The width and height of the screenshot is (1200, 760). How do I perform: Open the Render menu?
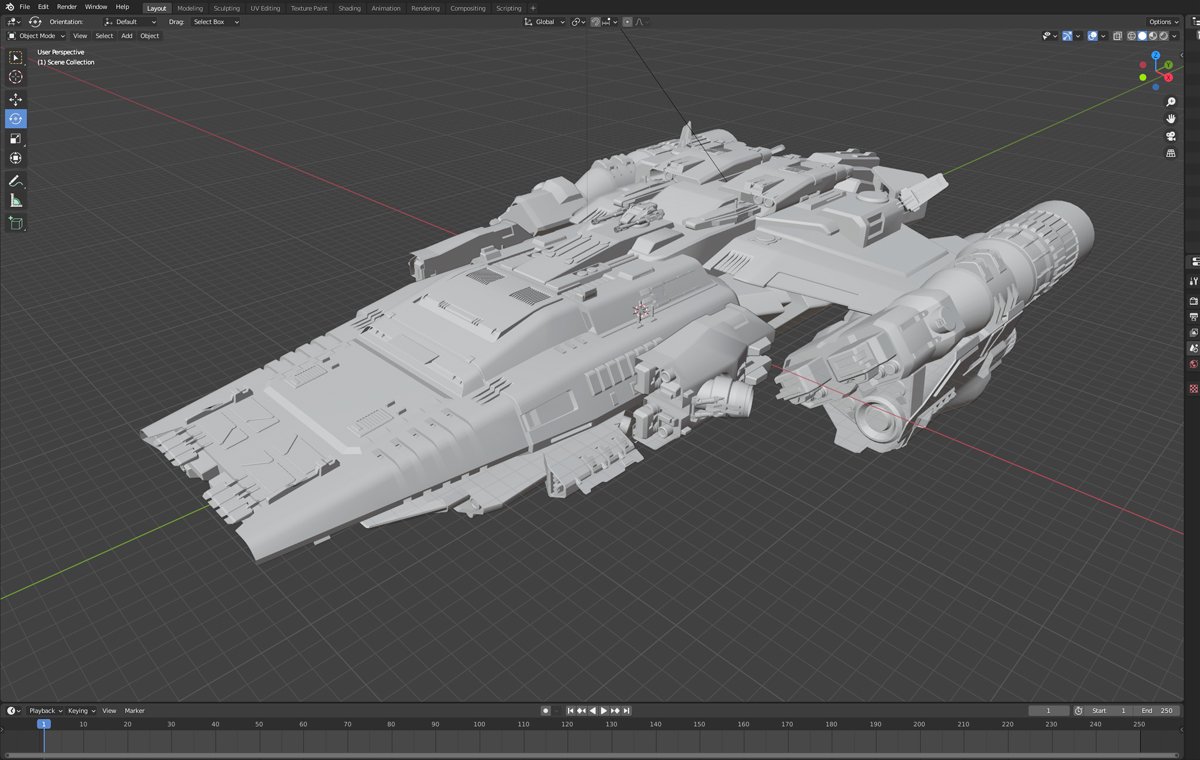pyautogui.click(x=67, y=7)
